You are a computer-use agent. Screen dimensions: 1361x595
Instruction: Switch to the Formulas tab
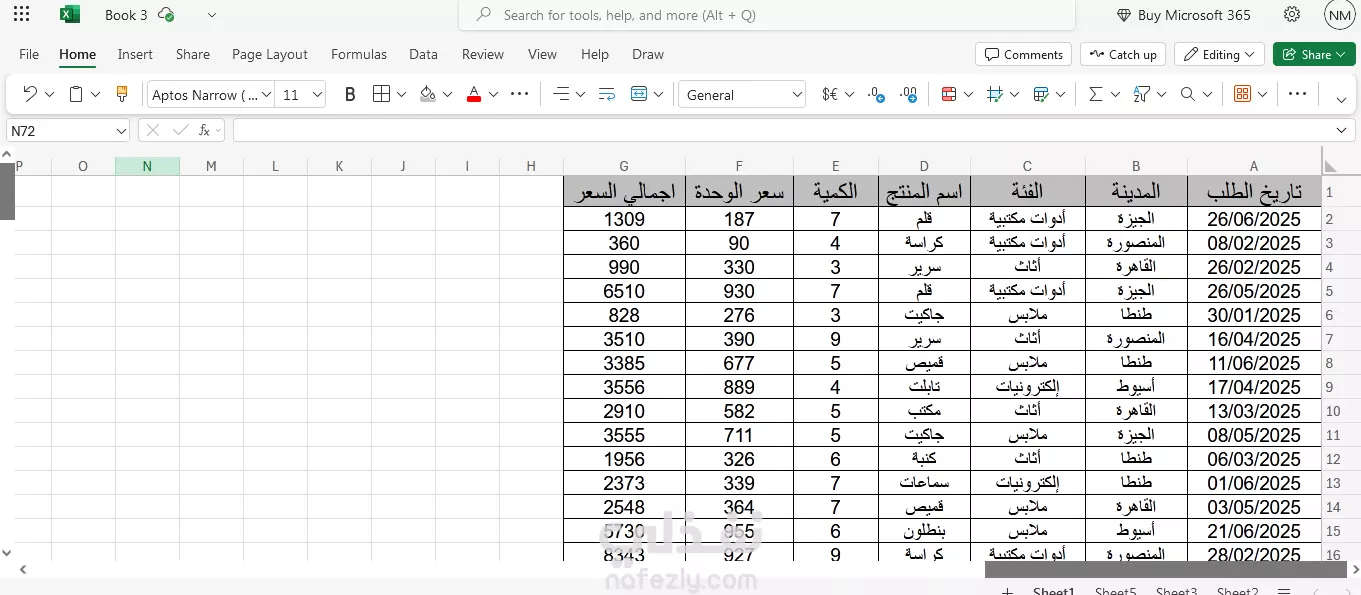tap(359, 54)
